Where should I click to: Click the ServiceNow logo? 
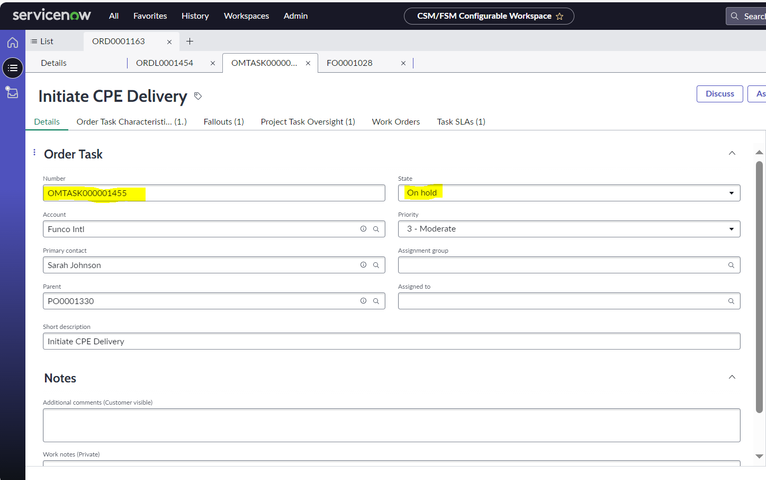pyautogui.click(x=52, y=15)
